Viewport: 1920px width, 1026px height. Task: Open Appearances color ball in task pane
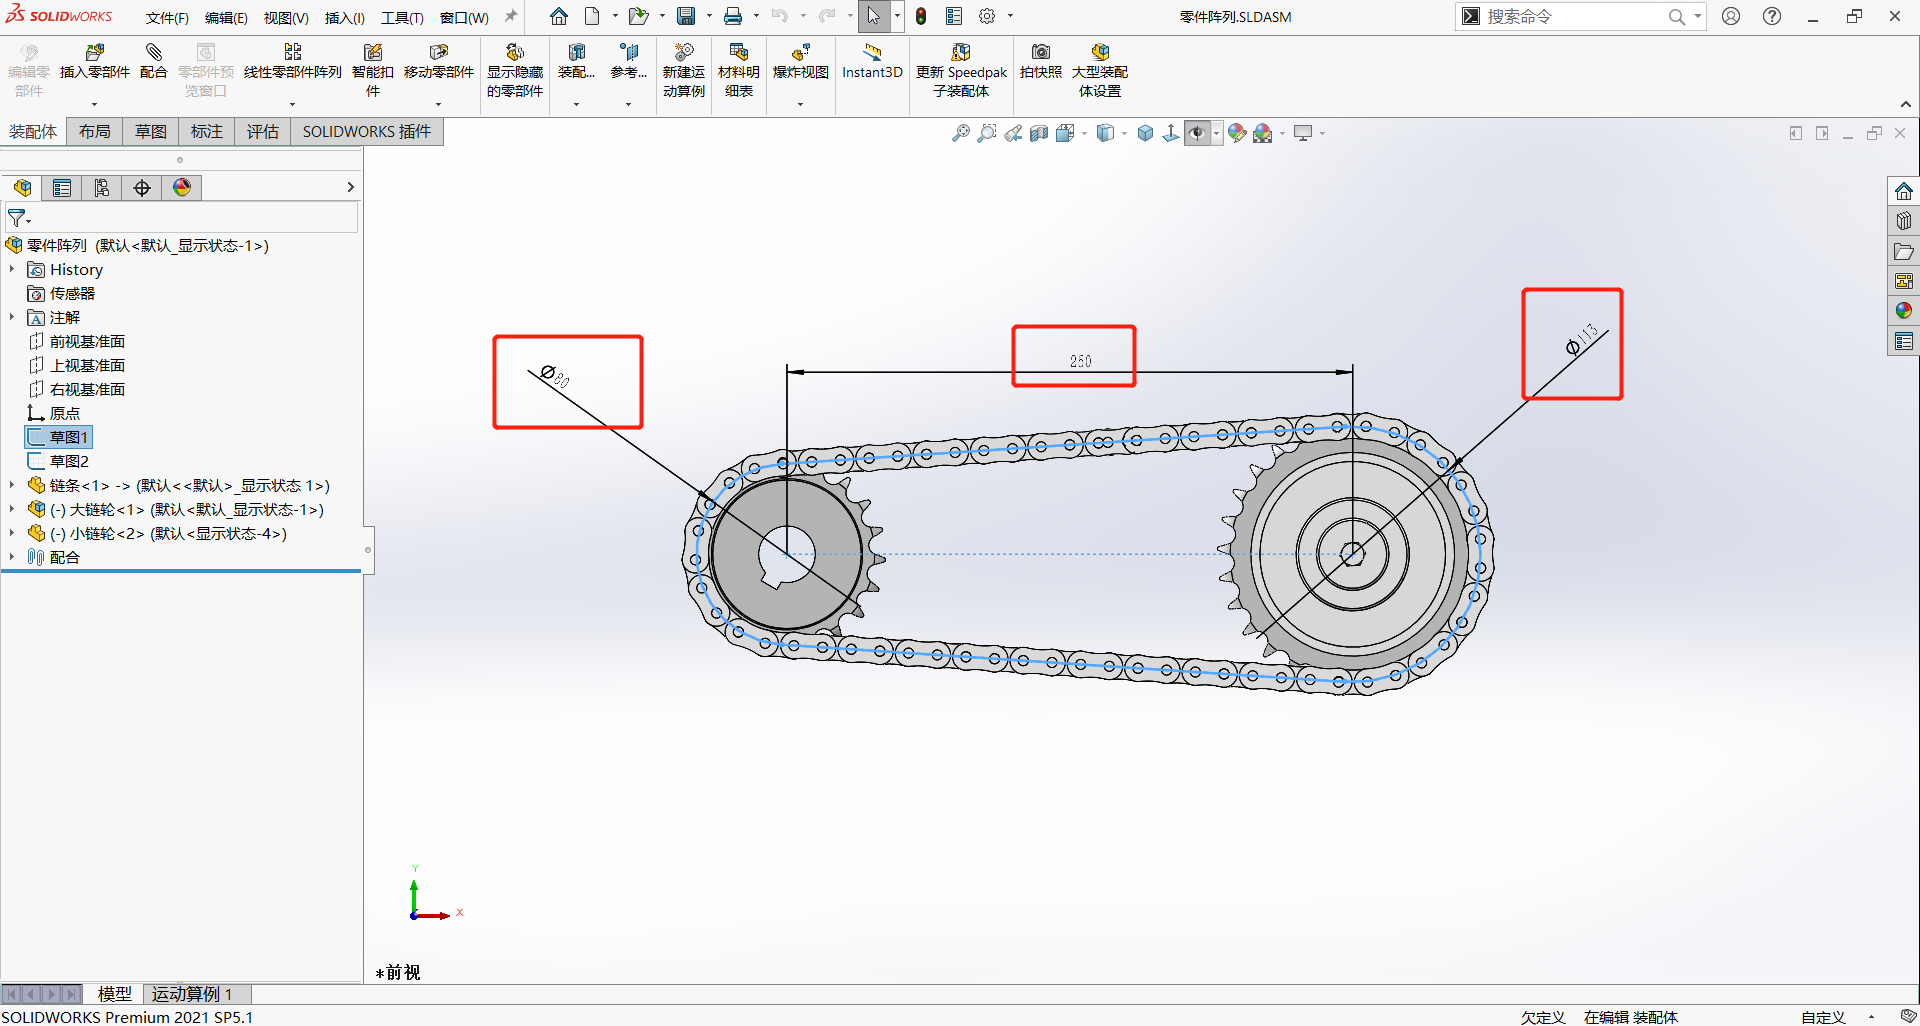(1903, 311)
